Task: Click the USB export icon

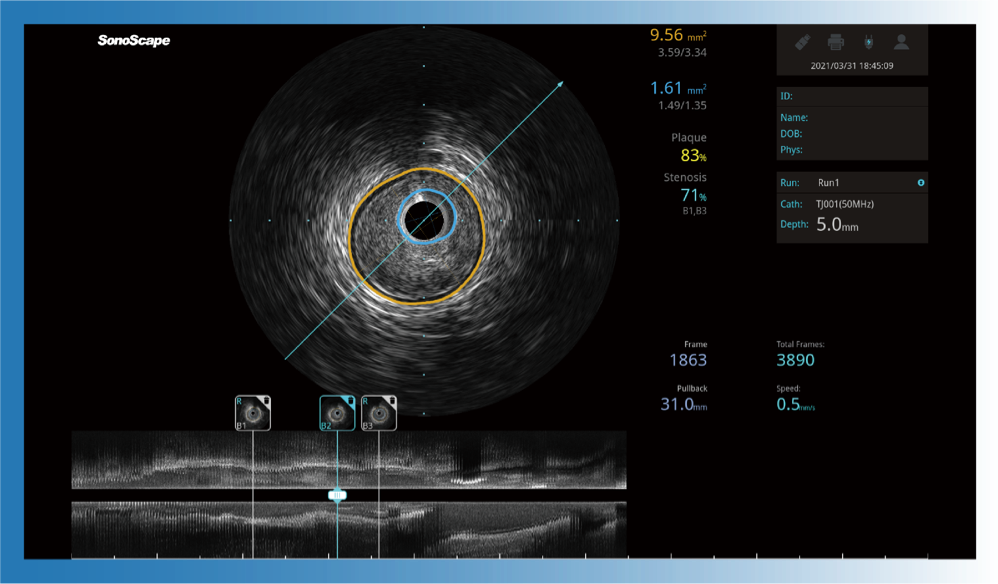Action: coord(802,42)
